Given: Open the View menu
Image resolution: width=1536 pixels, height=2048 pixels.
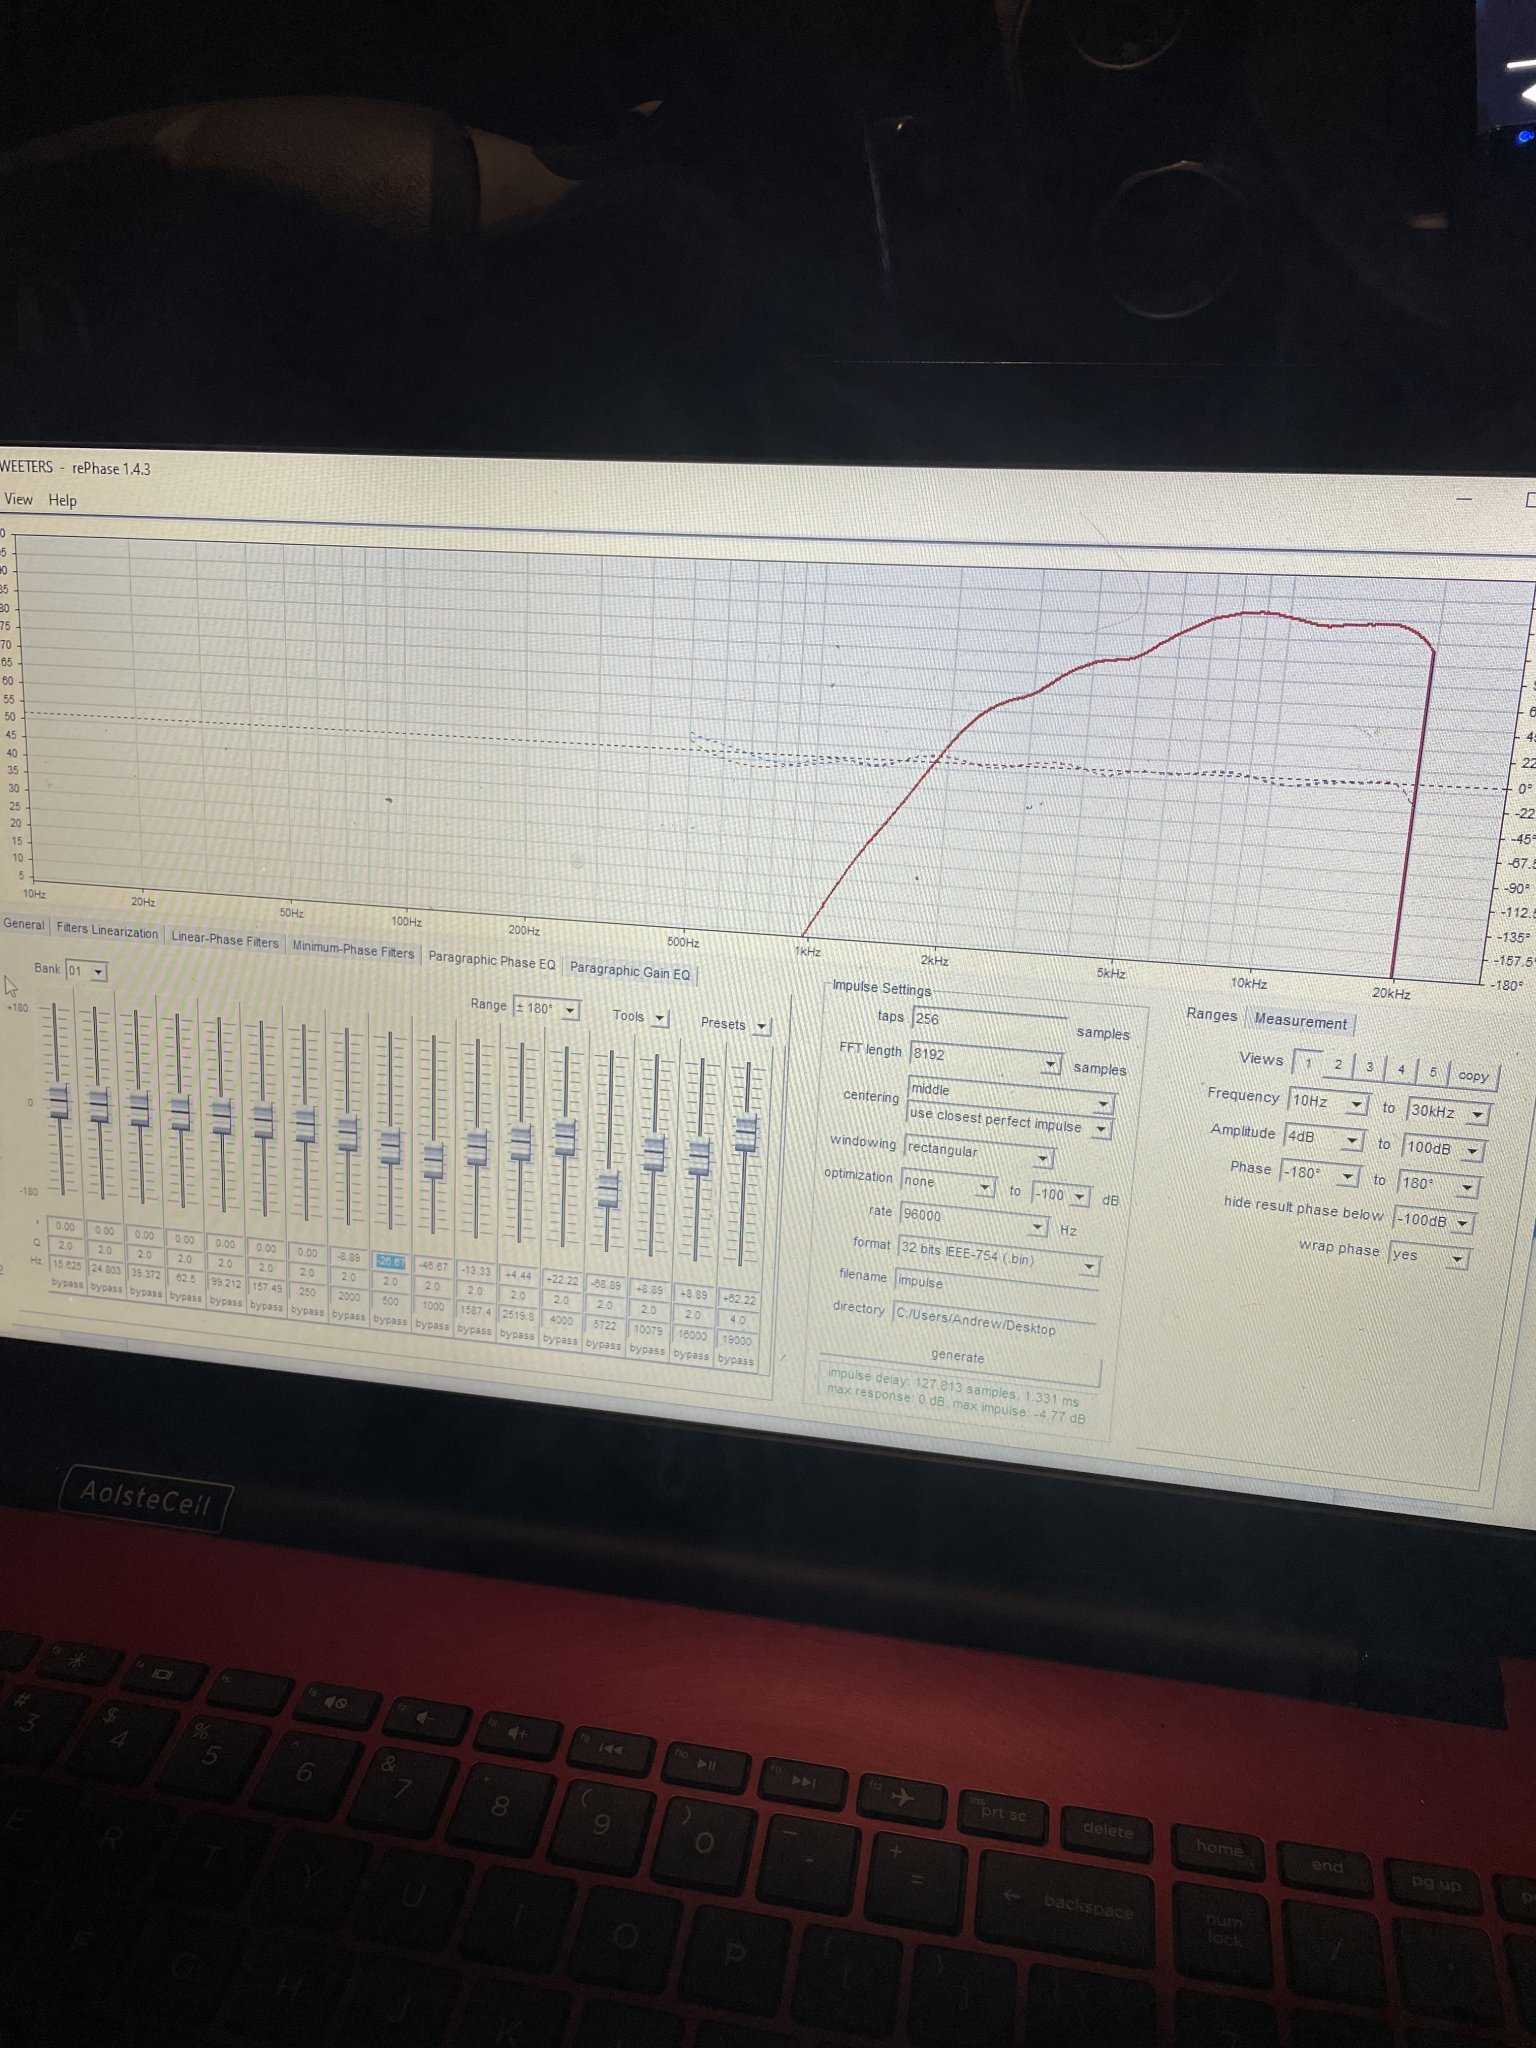Looking at the screenshot, I should tap(18, 499).
